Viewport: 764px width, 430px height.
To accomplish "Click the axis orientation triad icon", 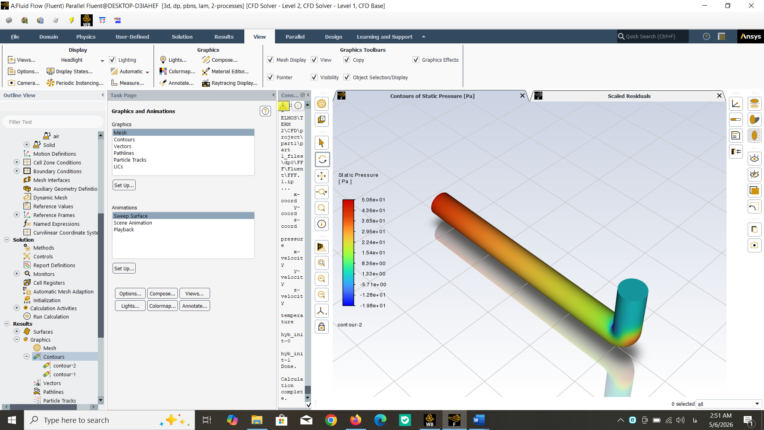I will [x=322, y=311].
